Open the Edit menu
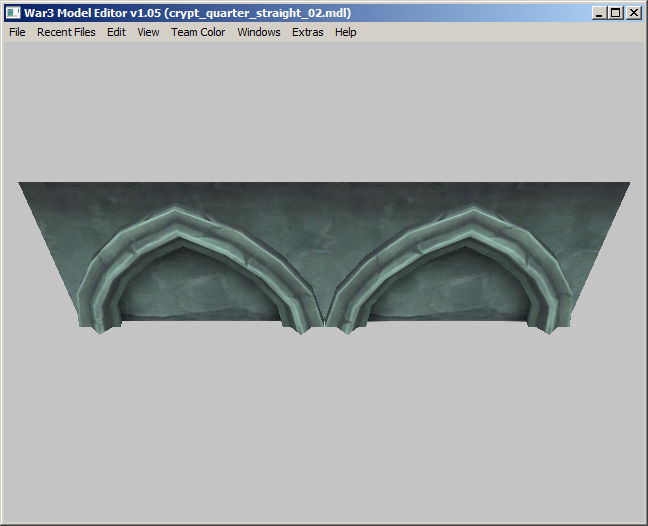Viewport: 648px width, 526px height. [x=116, y=32]
